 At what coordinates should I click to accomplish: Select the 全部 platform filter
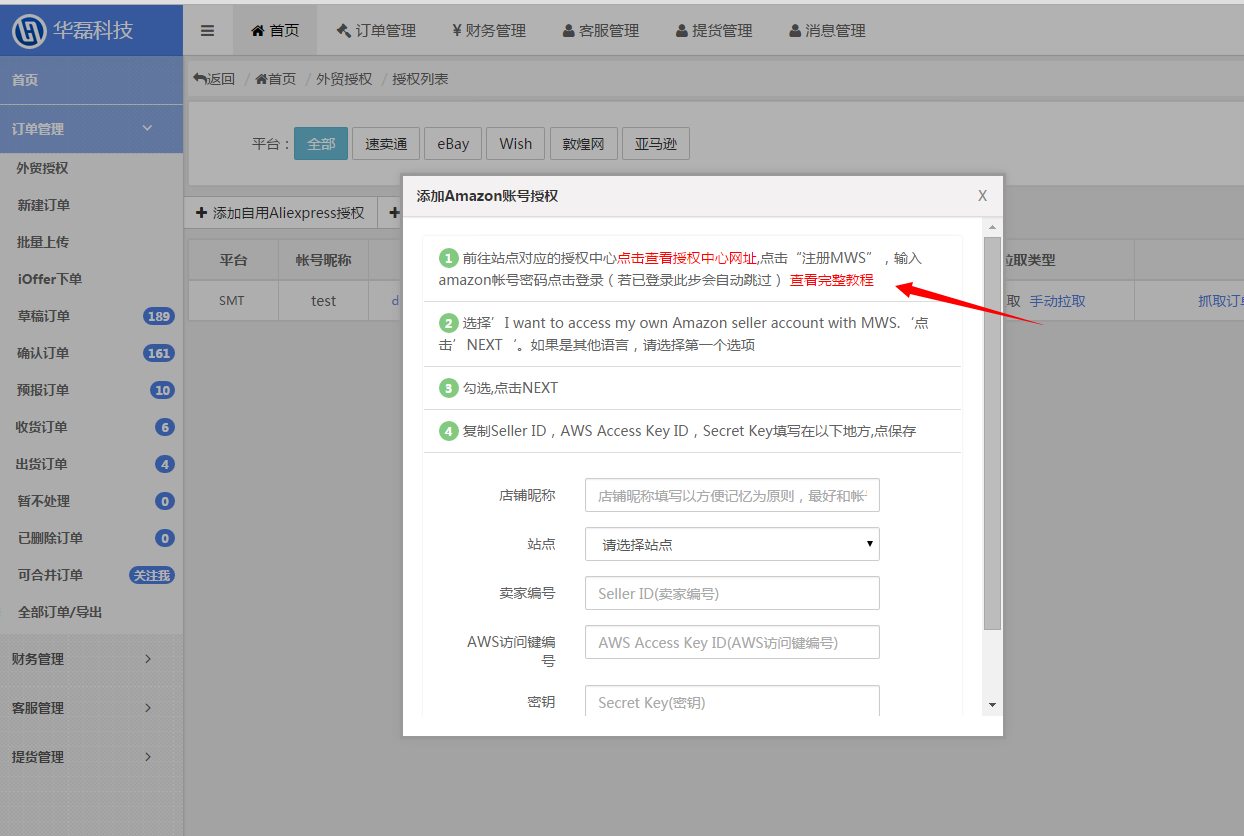[321, 144]
